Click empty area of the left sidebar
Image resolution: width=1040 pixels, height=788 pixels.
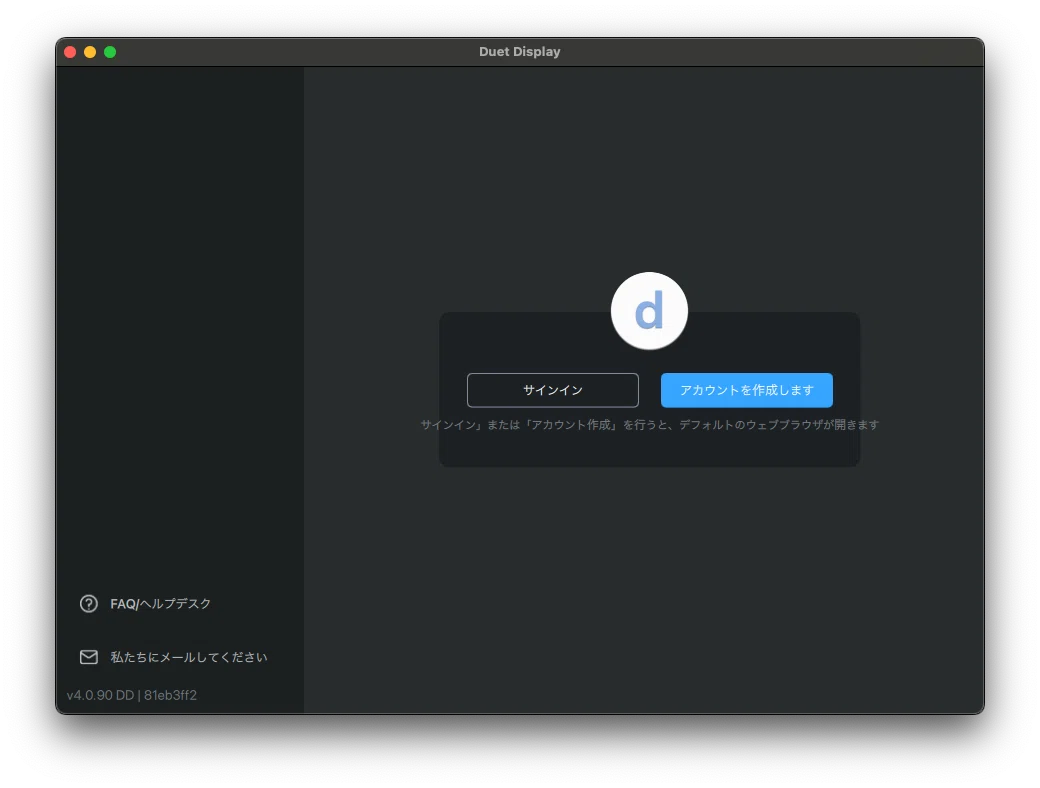pos(180,298)
